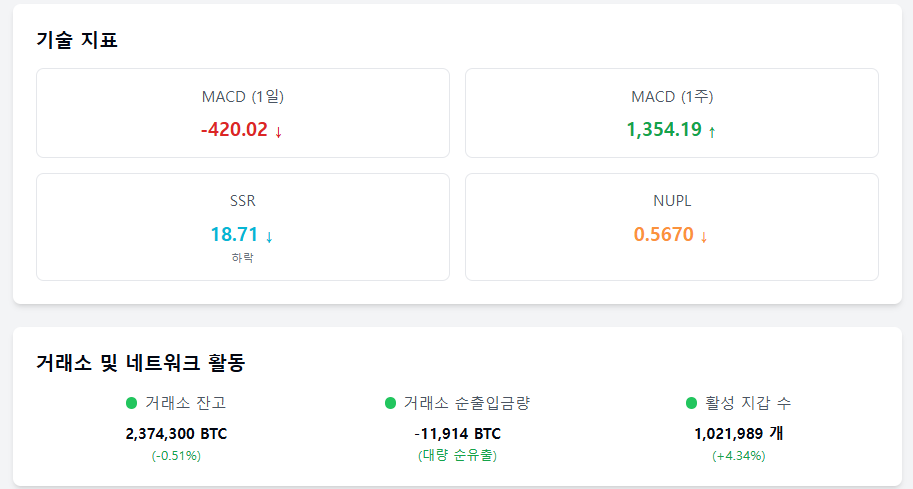The image size is (913, 489).
Task: Click the -11,914 BTC netflow value
Action: (458, 434)
